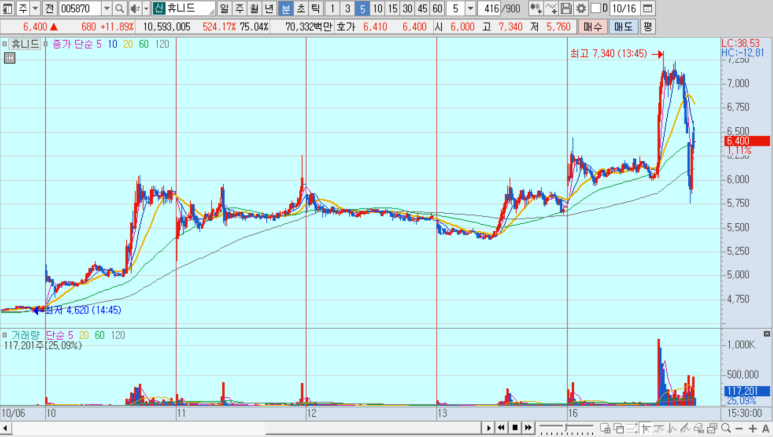Screen dimensions: 773x437
Task: Click the green 신 badge icon
Action: (x=158, y=8)
